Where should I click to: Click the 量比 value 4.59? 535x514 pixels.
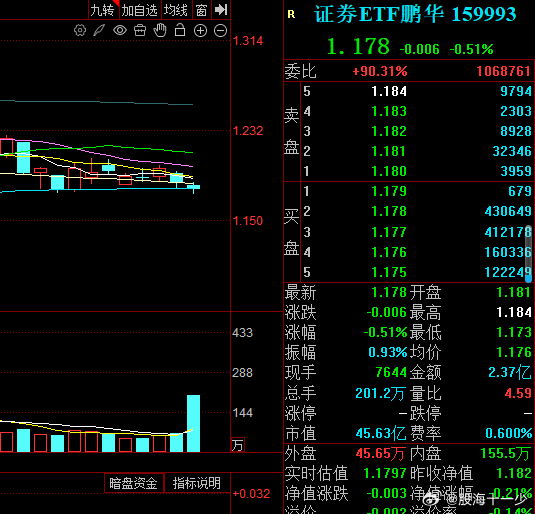click(518, 393)
